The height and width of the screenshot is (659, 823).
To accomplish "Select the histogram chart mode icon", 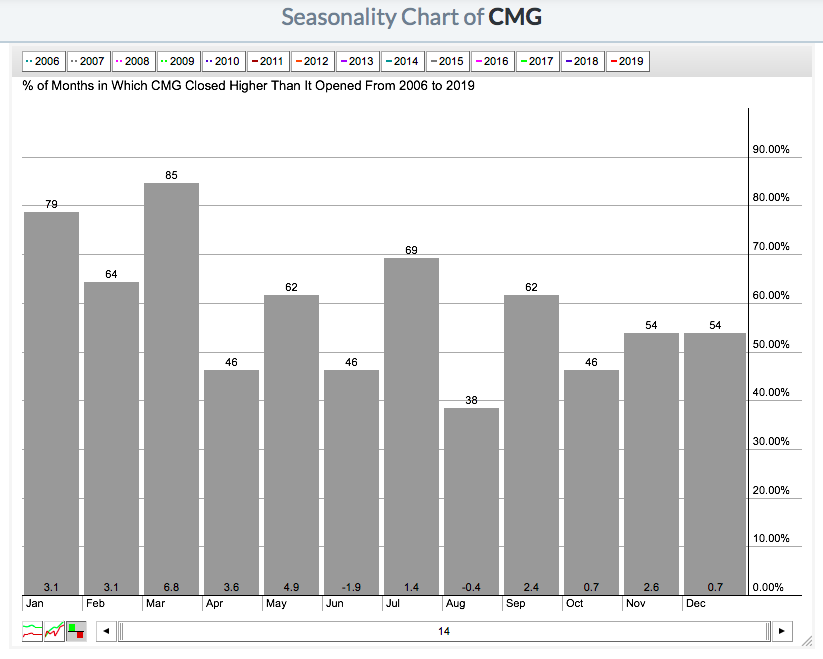I will pos(76,631).
